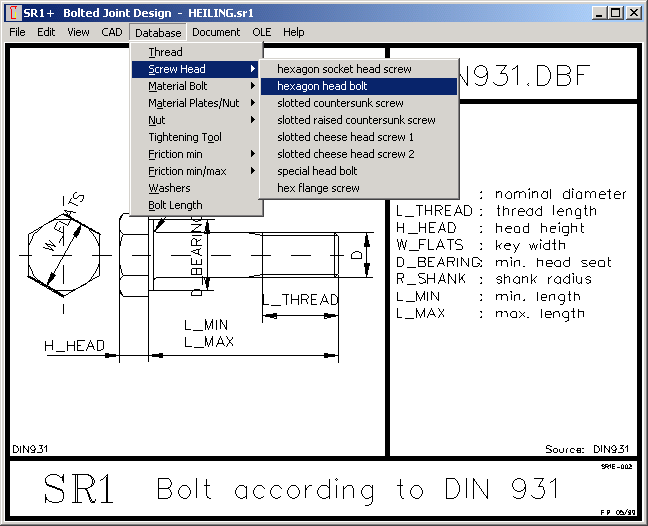
Task: Open the OLE menu
Action: click(x=261, y=32)
